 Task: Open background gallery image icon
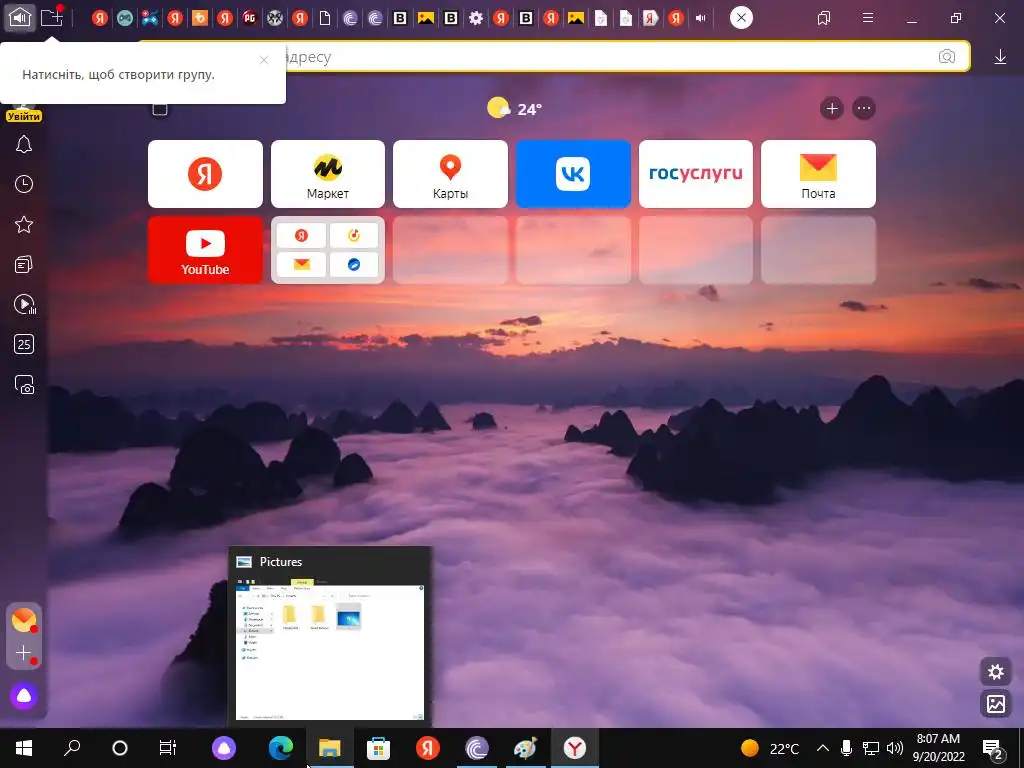coord(995,703)
